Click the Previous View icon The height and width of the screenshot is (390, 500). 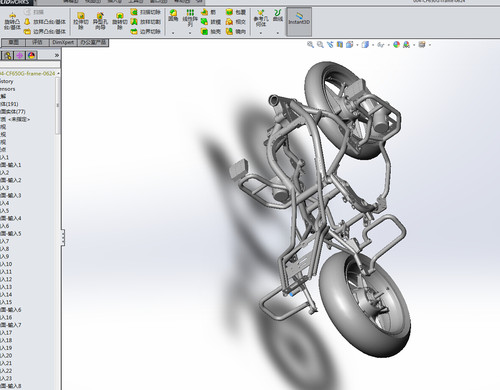tap(330, 44)
